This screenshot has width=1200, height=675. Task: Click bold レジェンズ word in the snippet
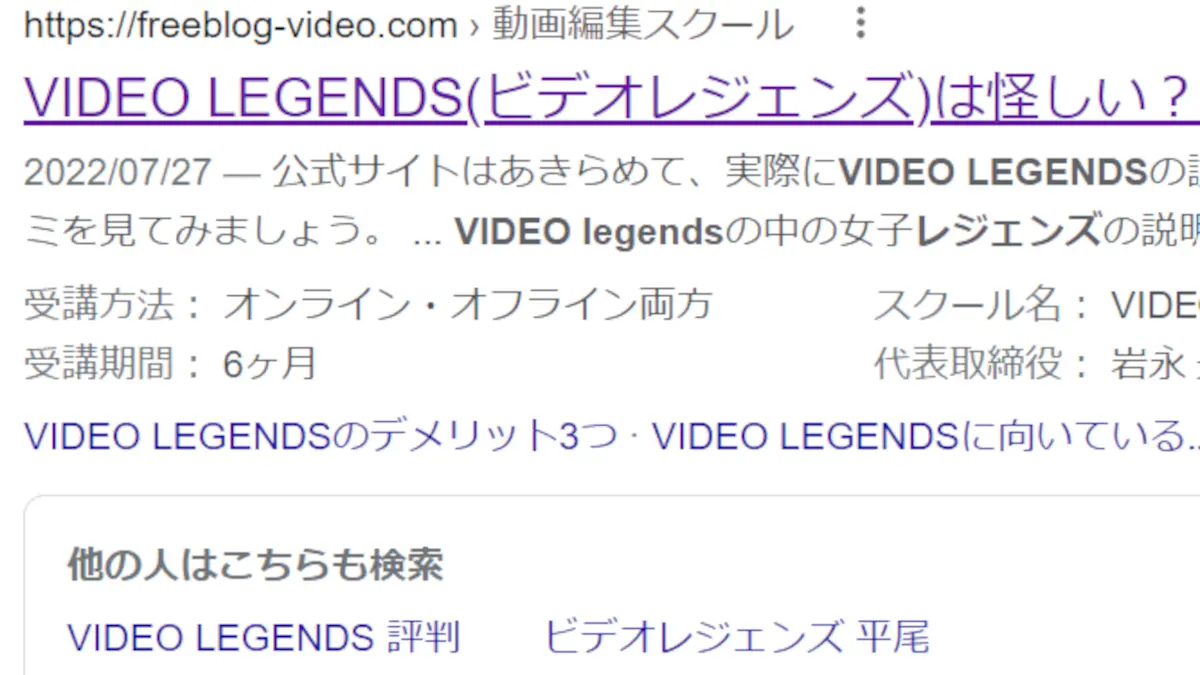(1007, 233)
